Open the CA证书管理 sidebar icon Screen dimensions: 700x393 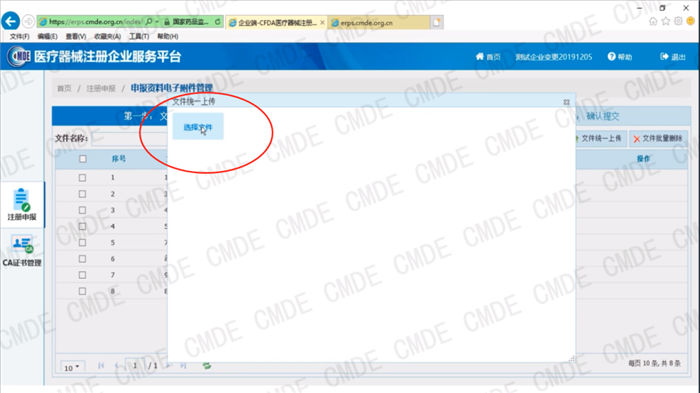[x=21, y=251]
